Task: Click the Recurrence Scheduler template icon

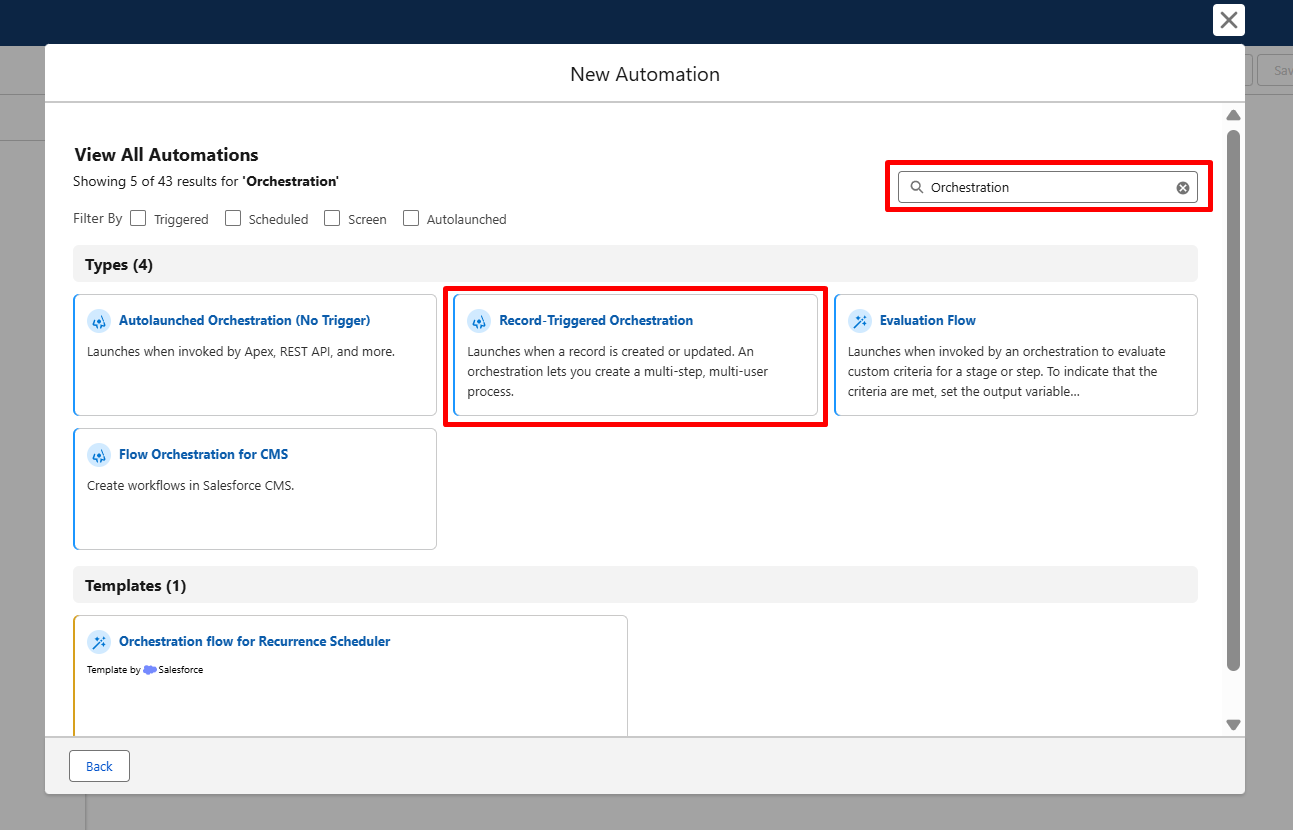Action: tap(99, 642)
